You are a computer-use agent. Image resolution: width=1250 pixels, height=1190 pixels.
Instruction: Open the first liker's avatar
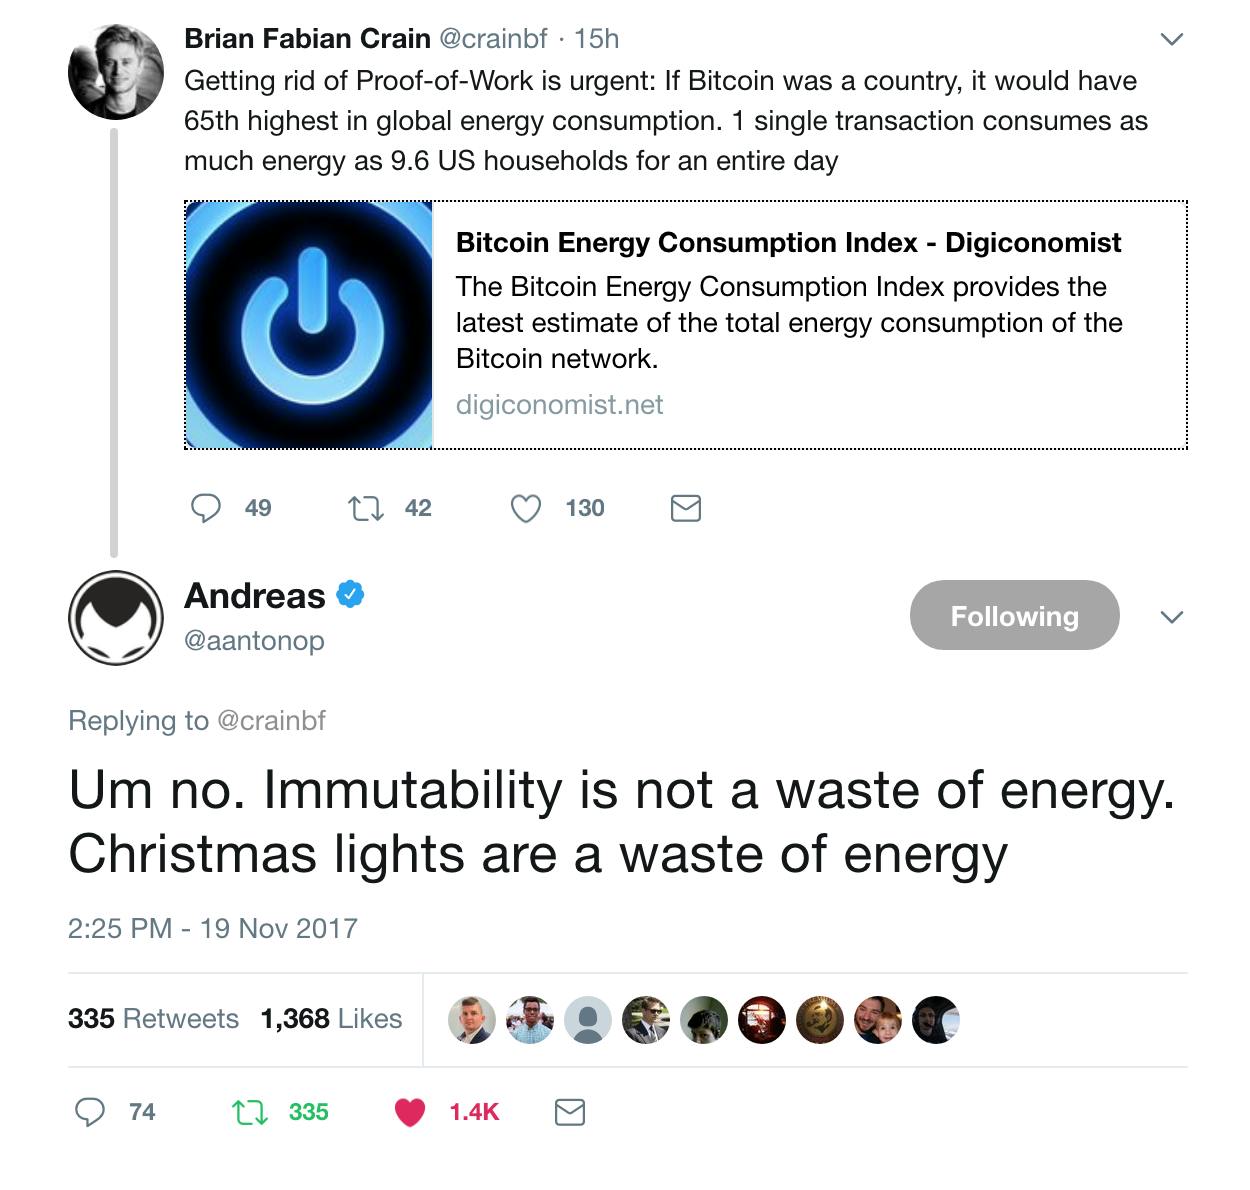(x=471, y=1019)
